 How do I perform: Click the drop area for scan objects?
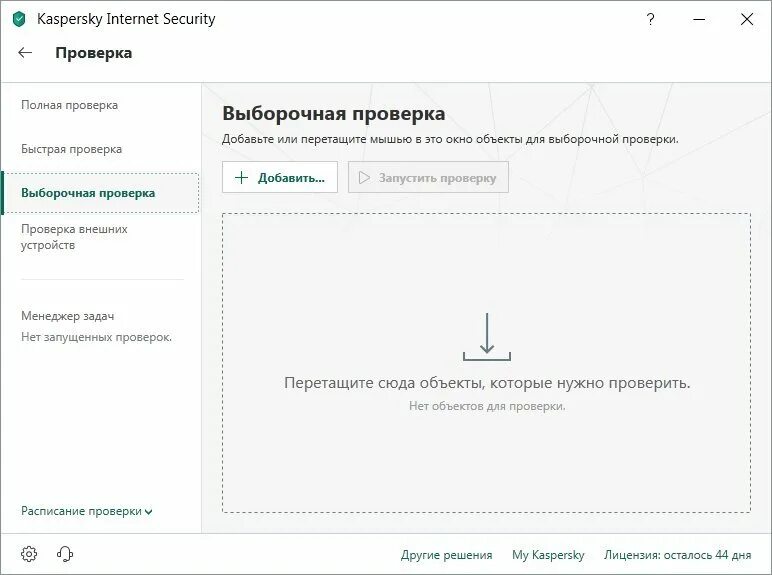pyautogui.click(x=486, y=363)
